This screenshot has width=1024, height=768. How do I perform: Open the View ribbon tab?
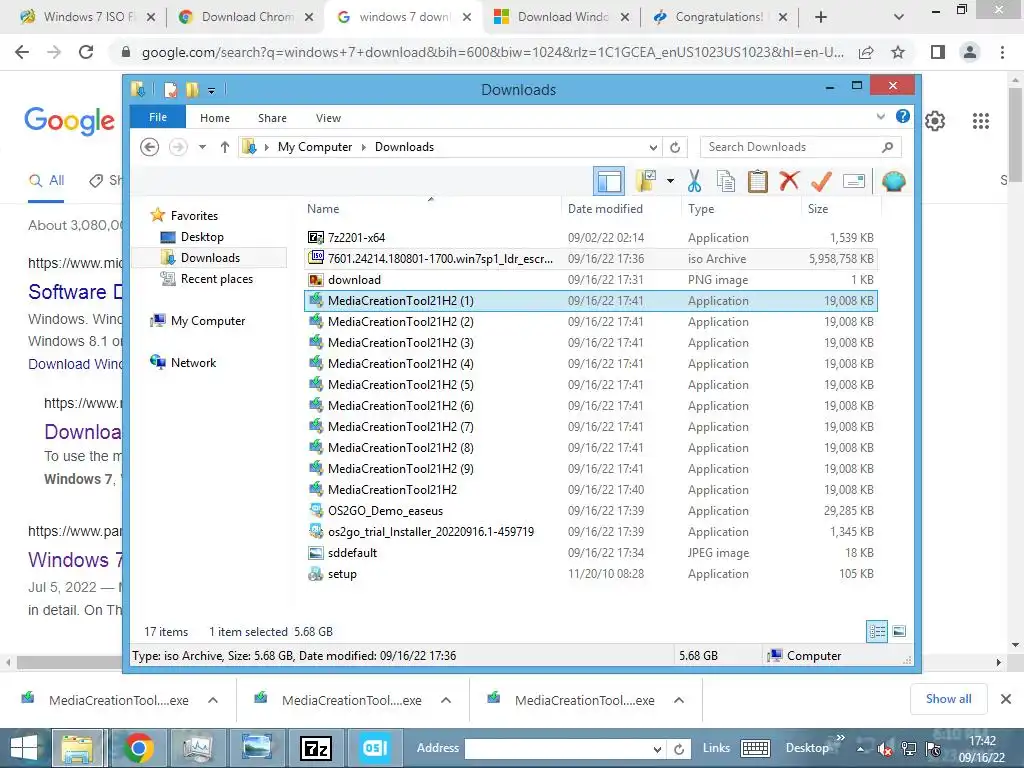pyautogui.click(x=328, y=118)
